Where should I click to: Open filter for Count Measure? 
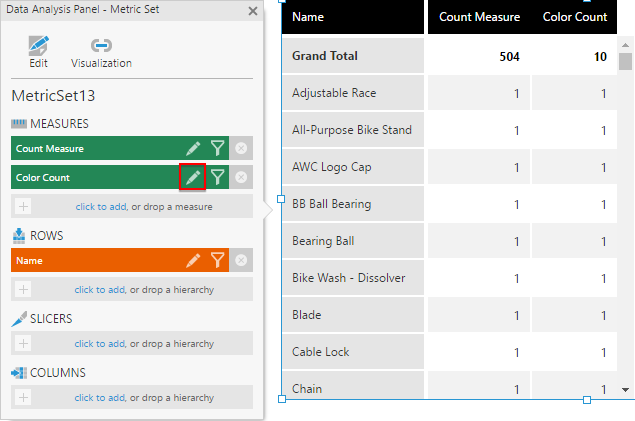pyautogui.click(x=217, y=149)
